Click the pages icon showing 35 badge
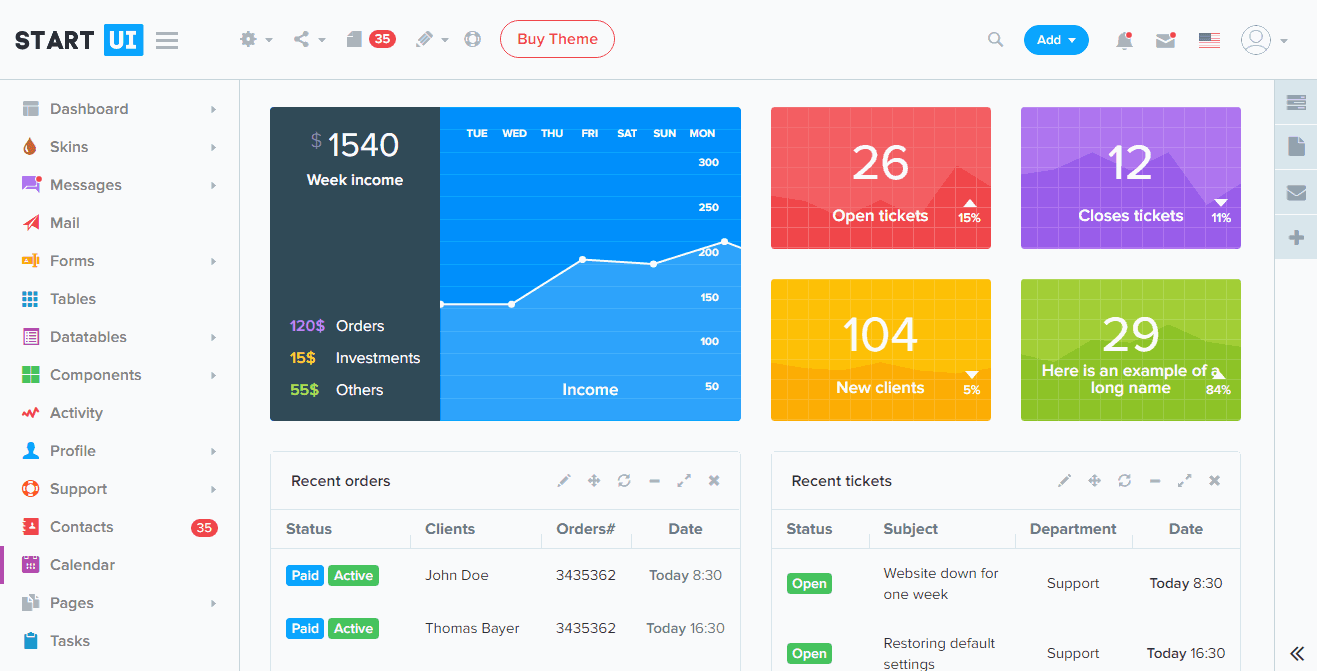The height and width of the screenshot is (671, 1317). pos(355,38)
